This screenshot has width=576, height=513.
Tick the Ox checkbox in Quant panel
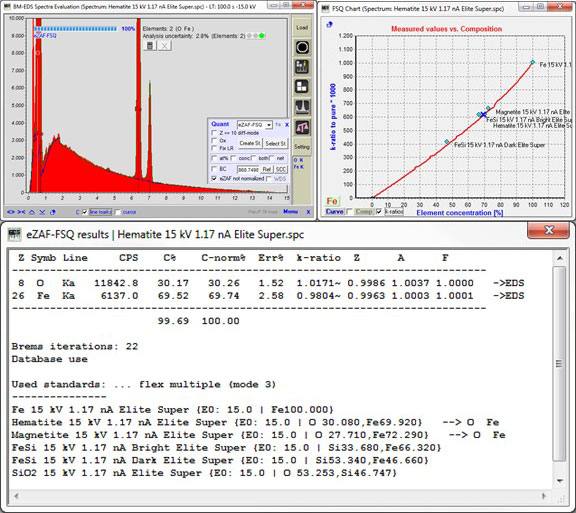tap(214, 140)
